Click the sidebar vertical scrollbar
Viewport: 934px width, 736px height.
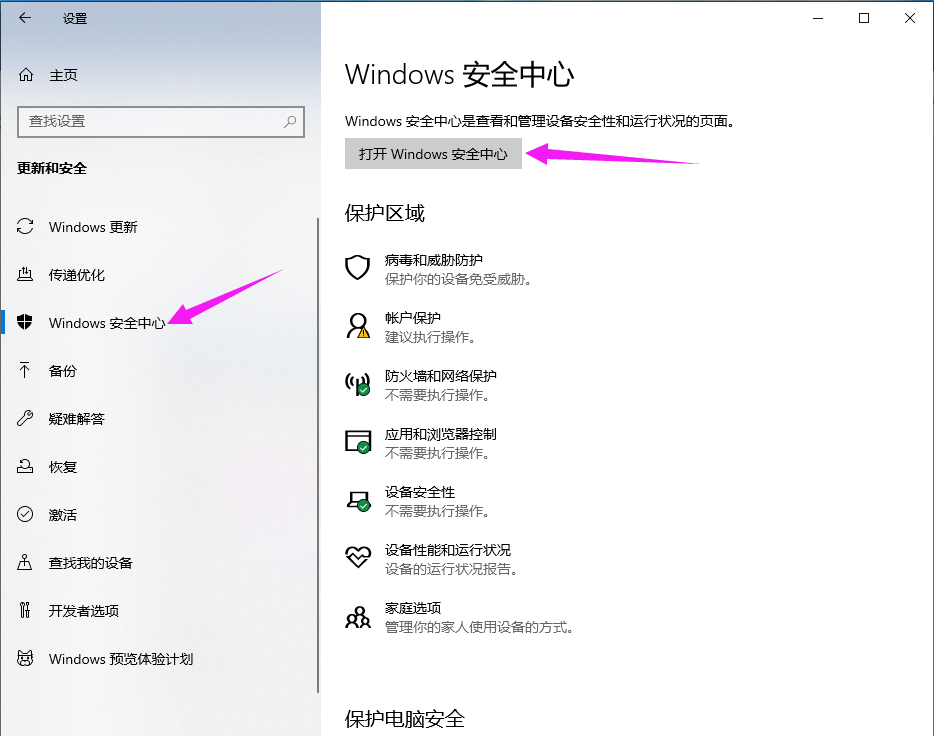click(318, 455)
